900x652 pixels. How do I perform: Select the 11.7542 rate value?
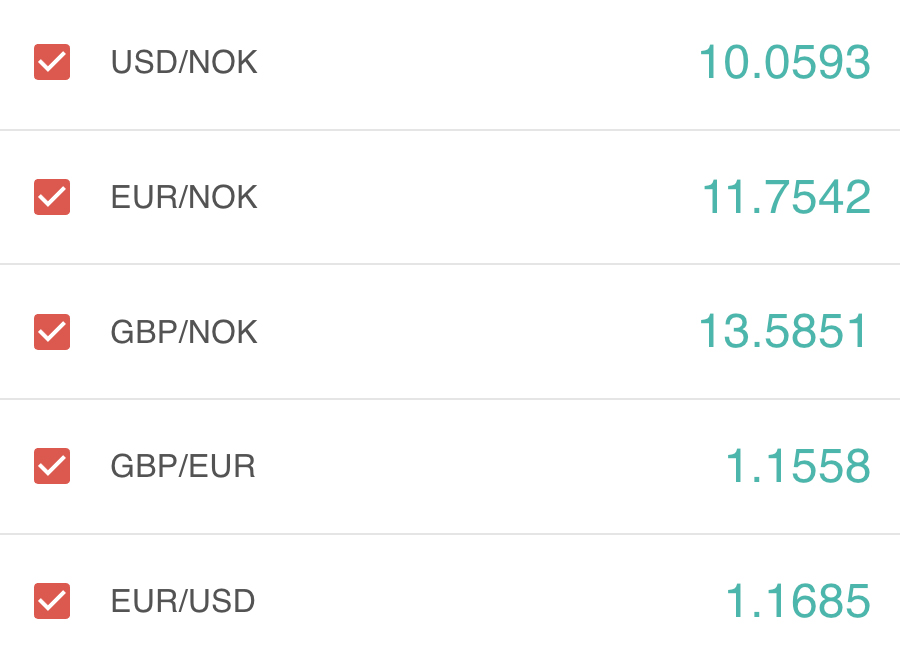pos(786,197)
